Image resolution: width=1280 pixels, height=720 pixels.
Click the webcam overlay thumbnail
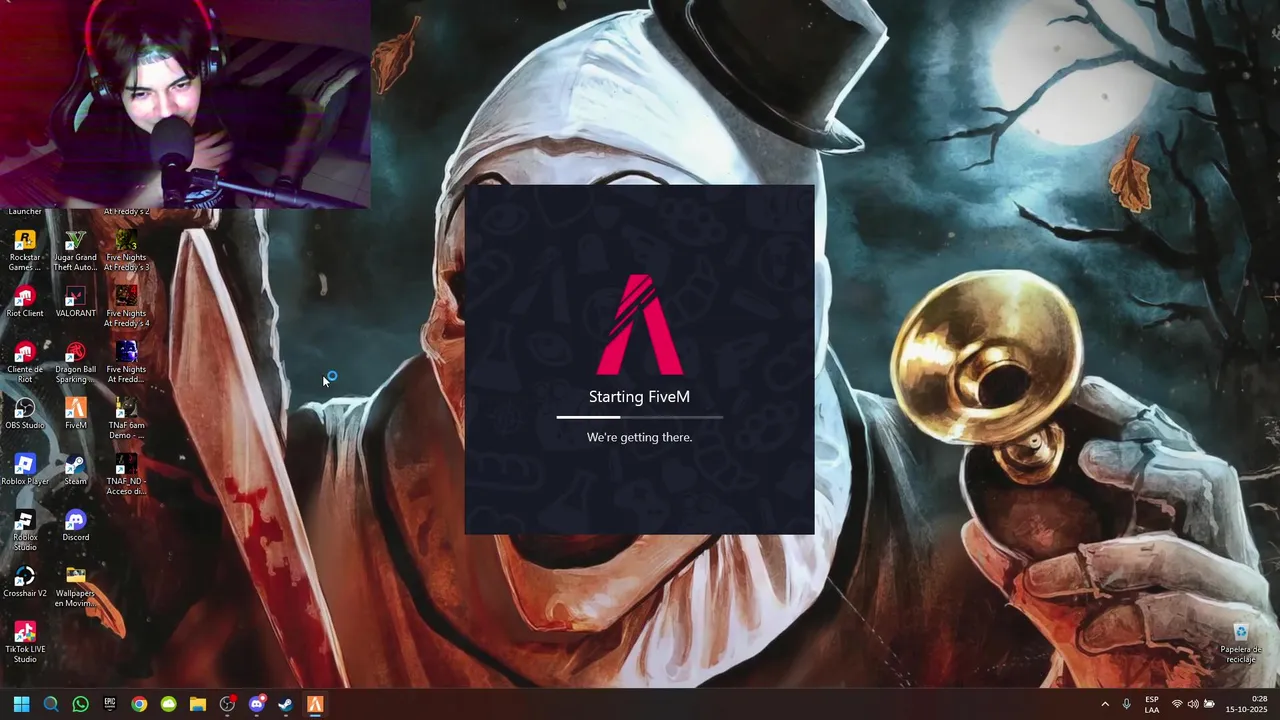pyautogui.click(x=185, y=104)
